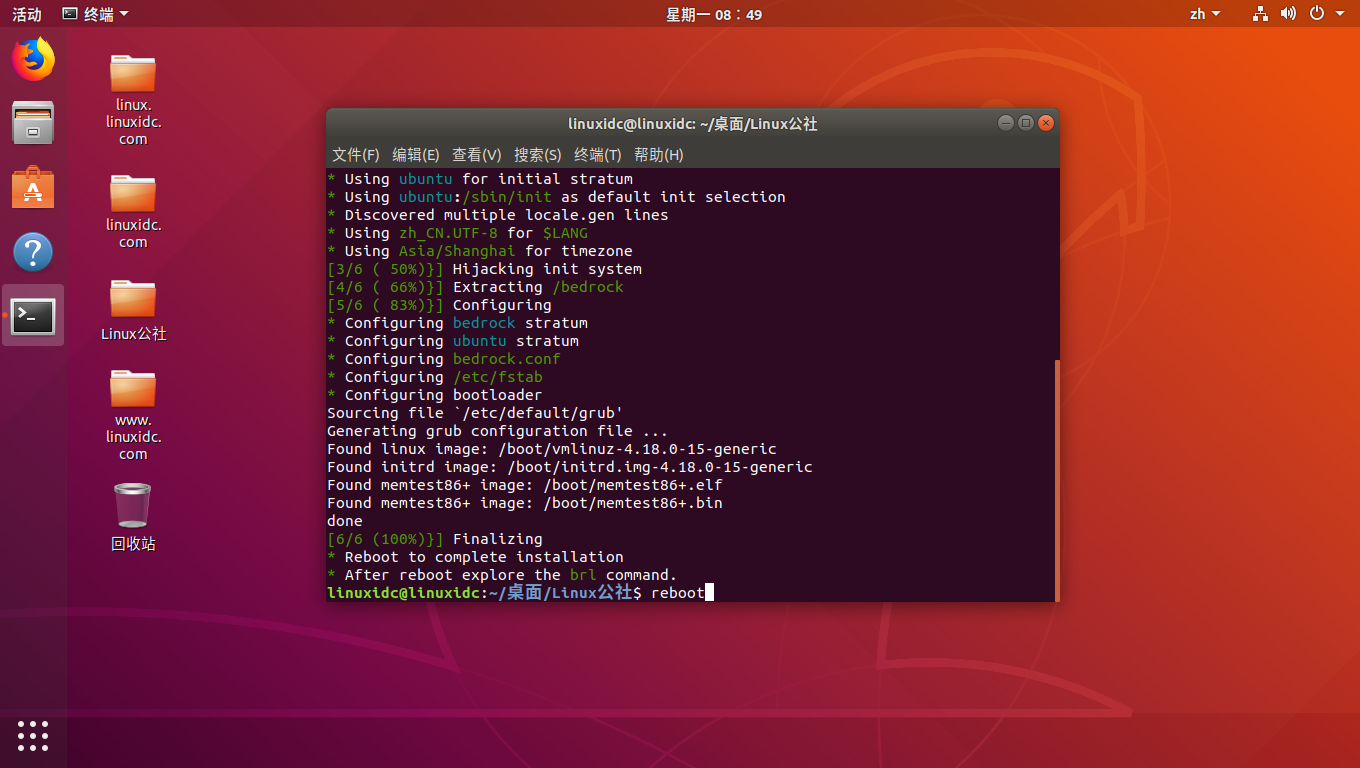Open the 编辑(E) menu
The width and height of the screenshot is (1360, 768).
[415, 155]
